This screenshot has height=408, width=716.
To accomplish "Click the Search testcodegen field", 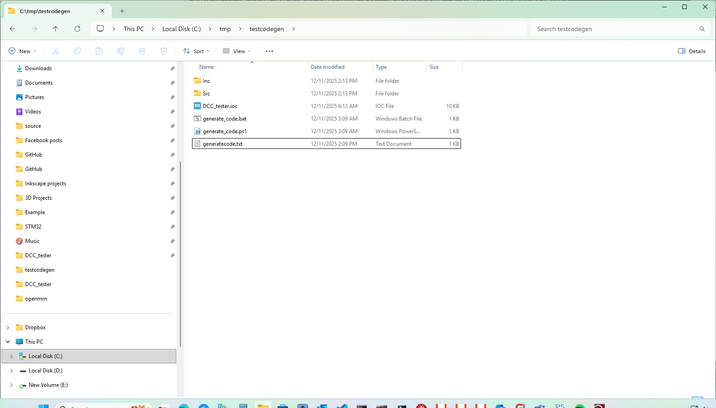I will 621,29.
